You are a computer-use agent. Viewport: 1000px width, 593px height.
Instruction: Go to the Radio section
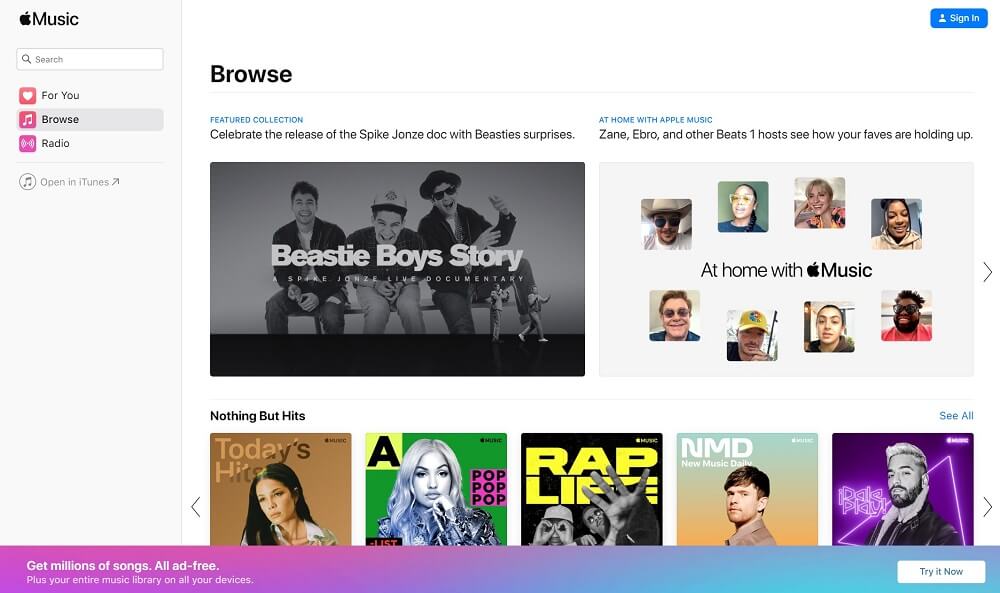(56, 144)
